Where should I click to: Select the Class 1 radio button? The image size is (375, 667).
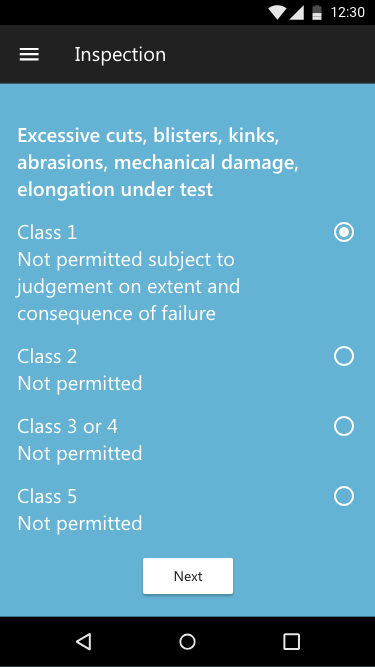(x=344, y=232)
